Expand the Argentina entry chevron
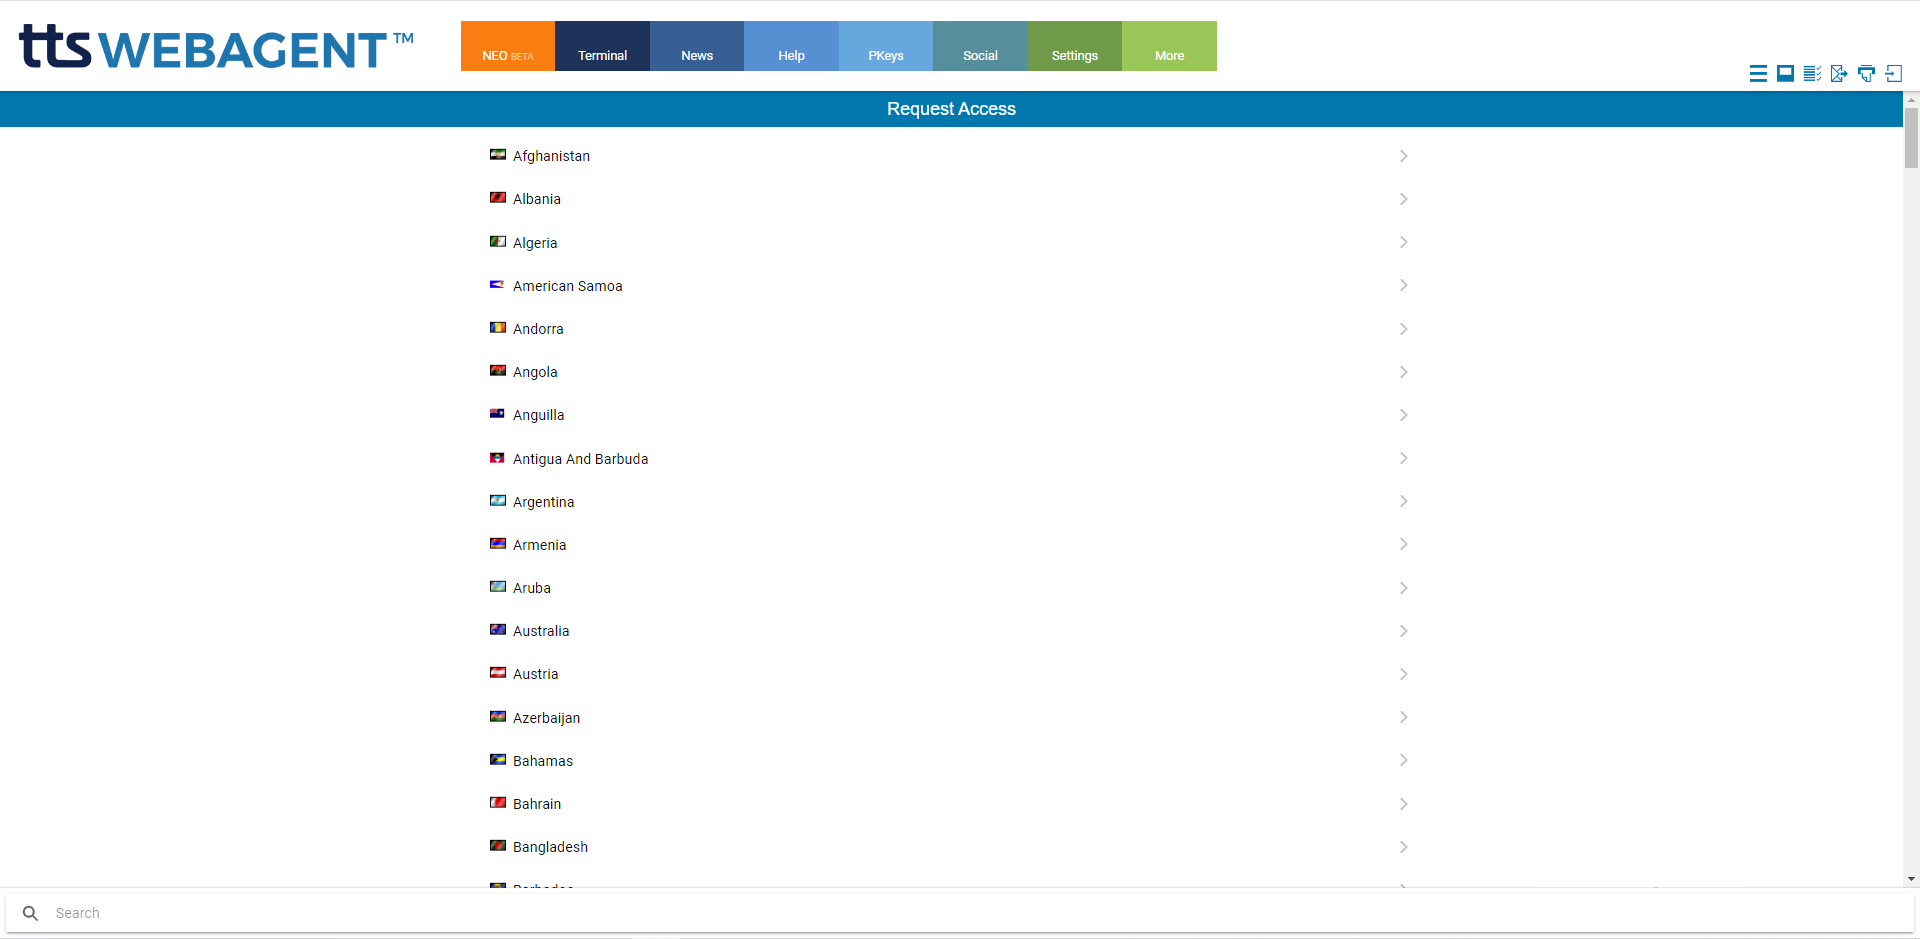1920x939 pixels. click(x=1403, y=501)
